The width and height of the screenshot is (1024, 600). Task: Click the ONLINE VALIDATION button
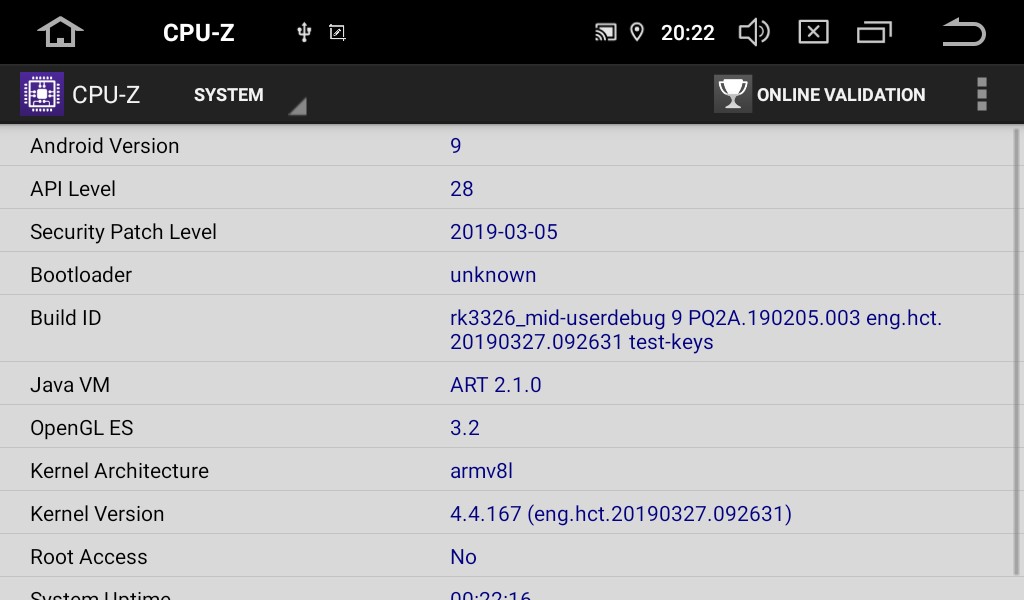tap(820, 95)
